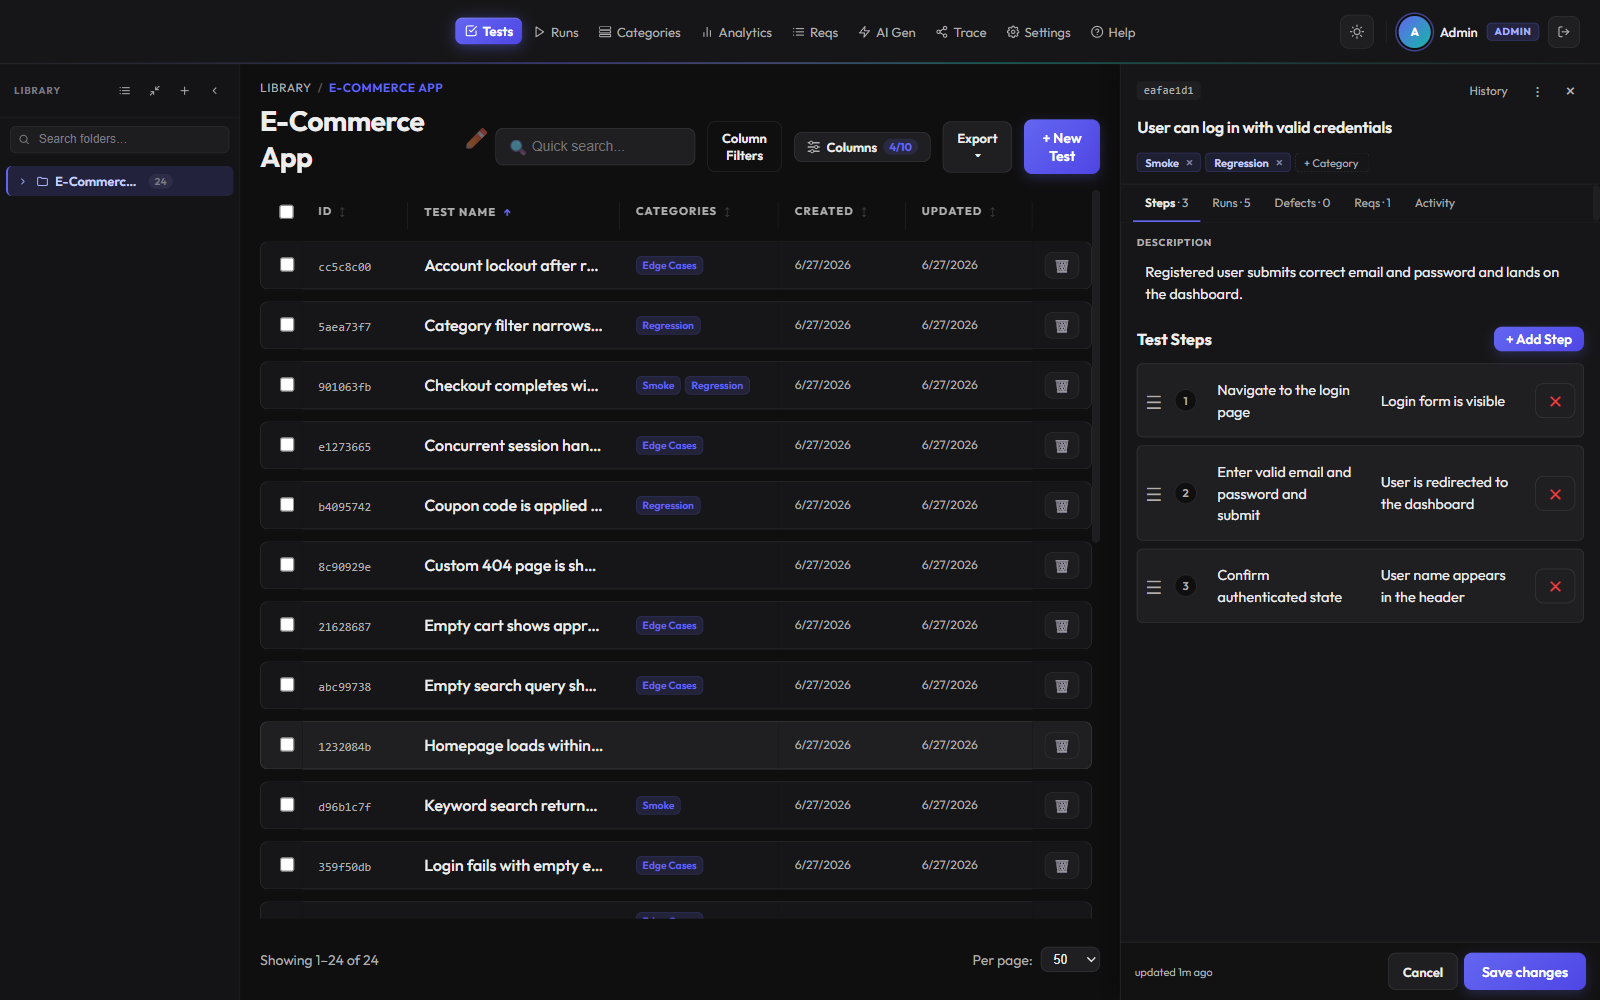
Task: Delete the Custom 404 page test row
Action: [x=1062, y=566]
